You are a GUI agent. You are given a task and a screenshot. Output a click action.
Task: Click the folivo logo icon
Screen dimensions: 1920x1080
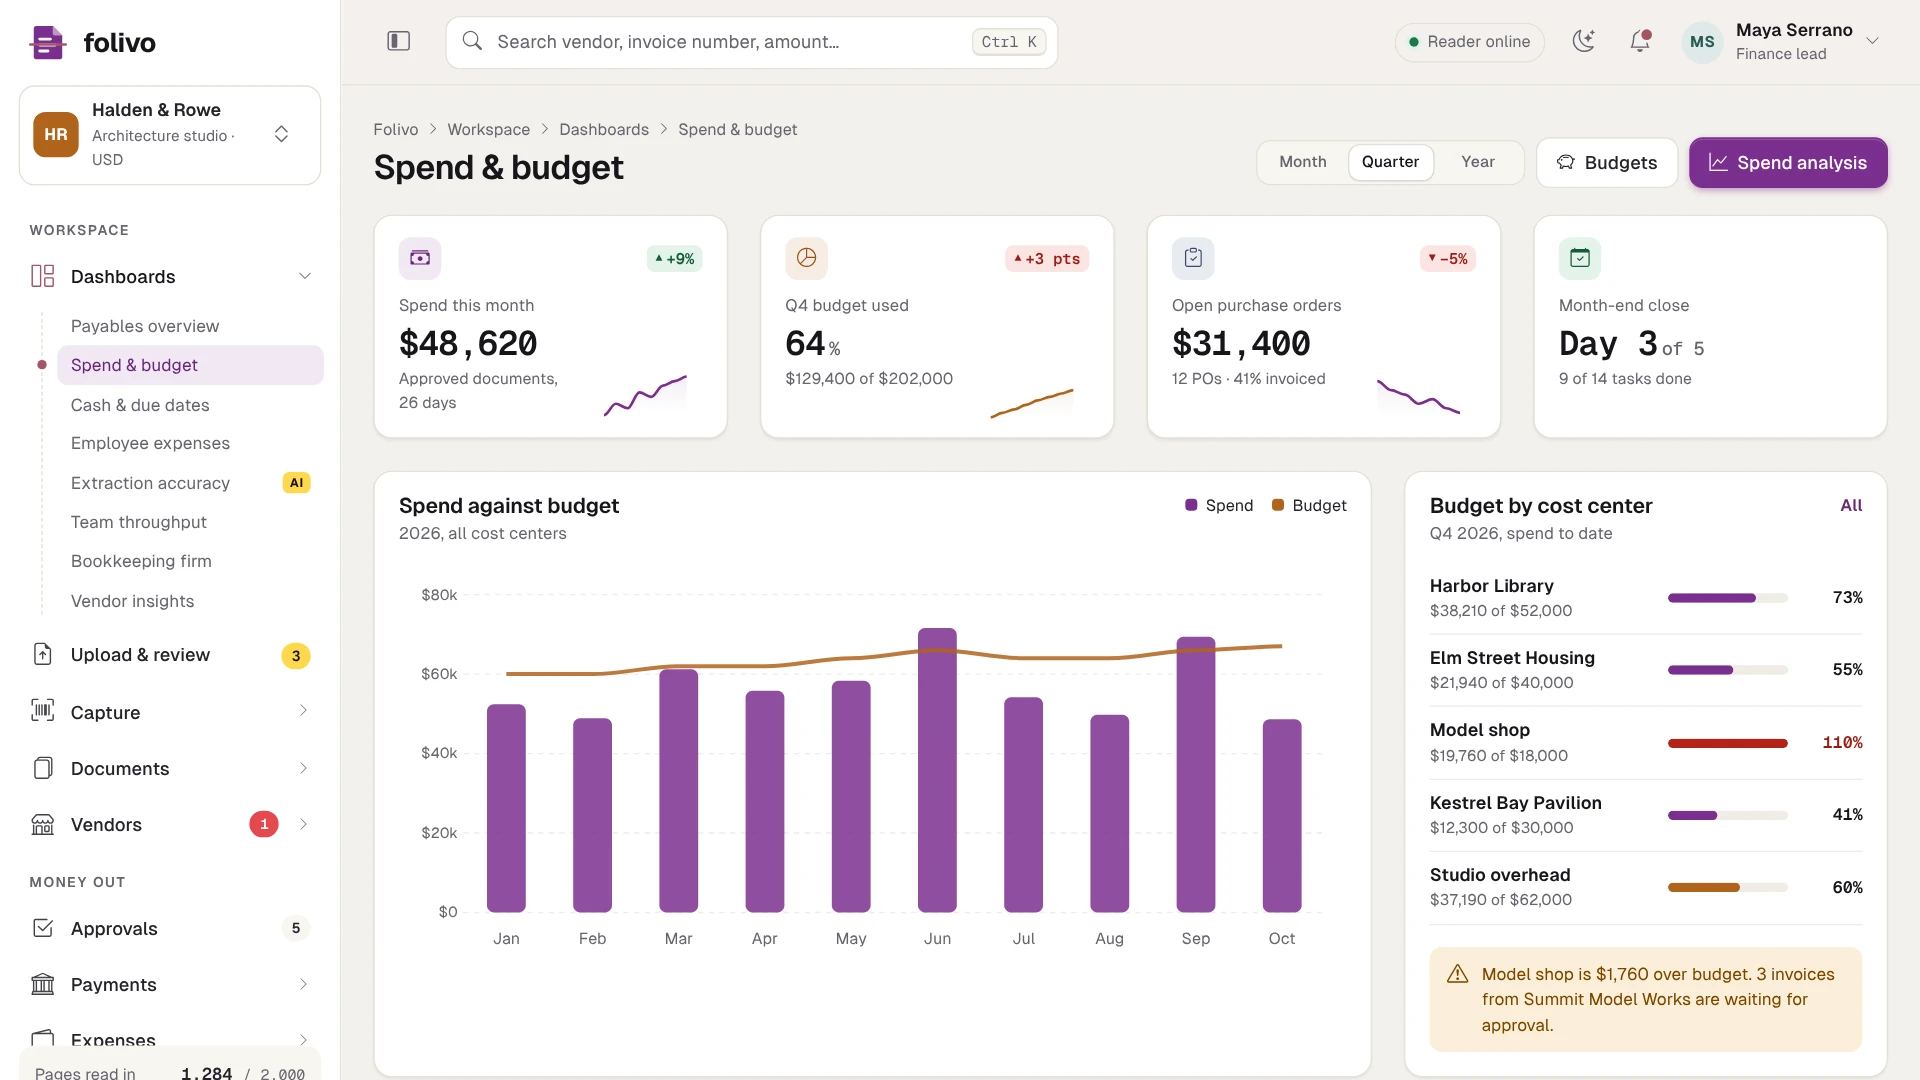click(x=47, y=42)
